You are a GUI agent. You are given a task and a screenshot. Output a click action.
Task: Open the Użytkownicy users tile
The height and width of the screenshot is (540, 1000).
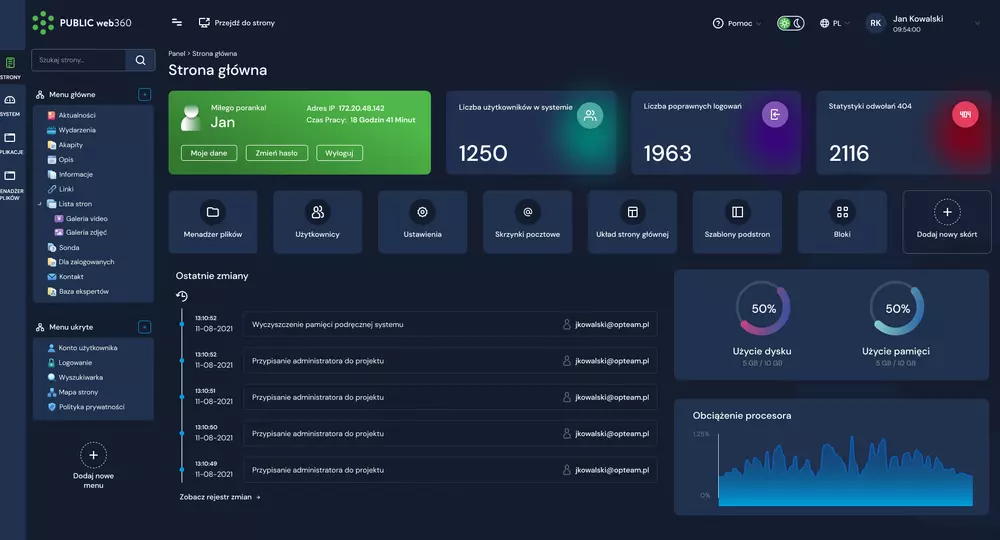click(x=317, y=221)
